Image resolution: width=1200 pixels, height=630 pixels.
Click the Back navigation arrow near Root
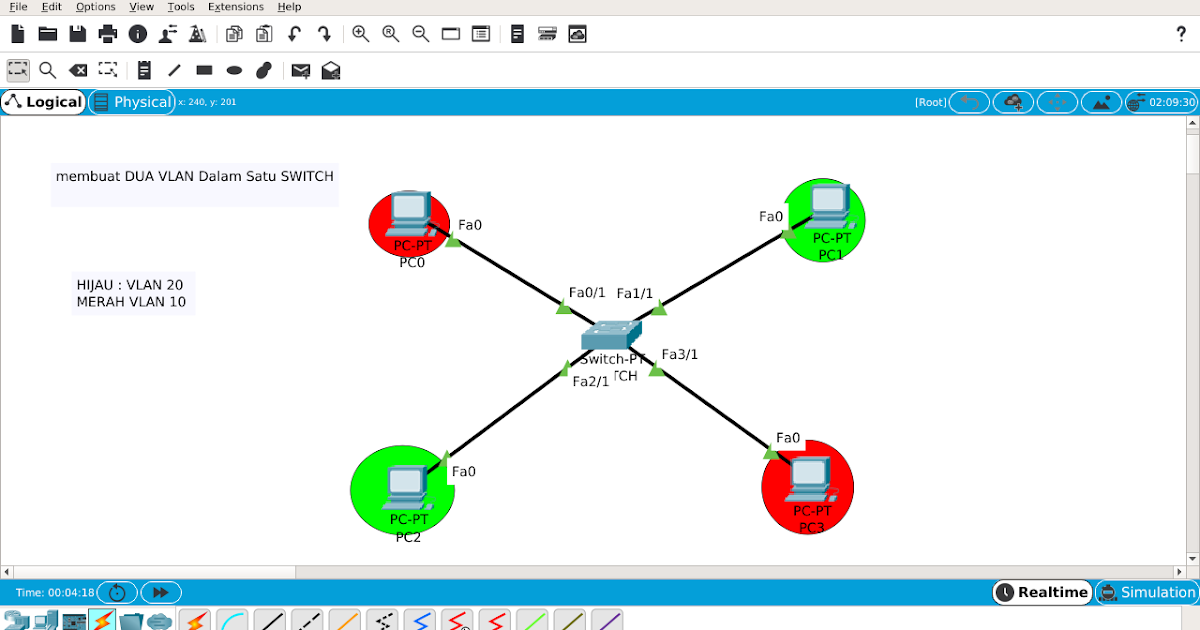pyautogui.click(x=968, y=101)
